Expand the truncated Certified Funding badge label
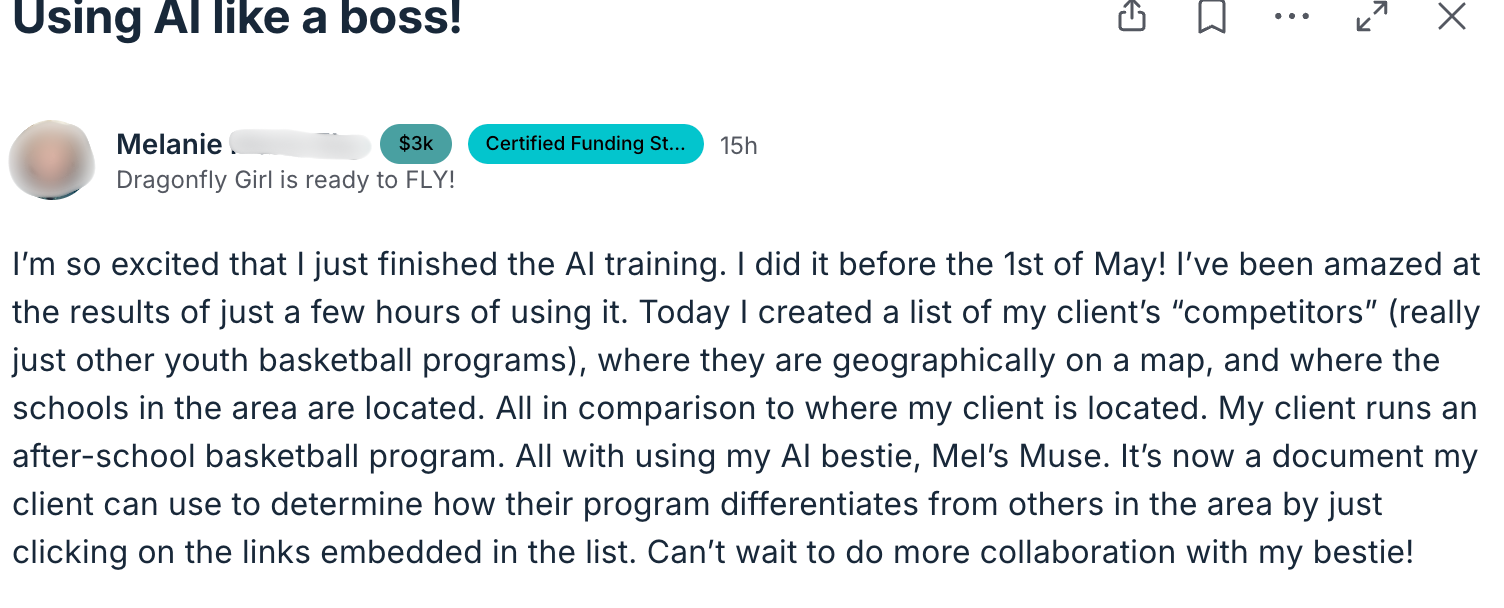The image size is (1504, 608). tap(585, 144)
